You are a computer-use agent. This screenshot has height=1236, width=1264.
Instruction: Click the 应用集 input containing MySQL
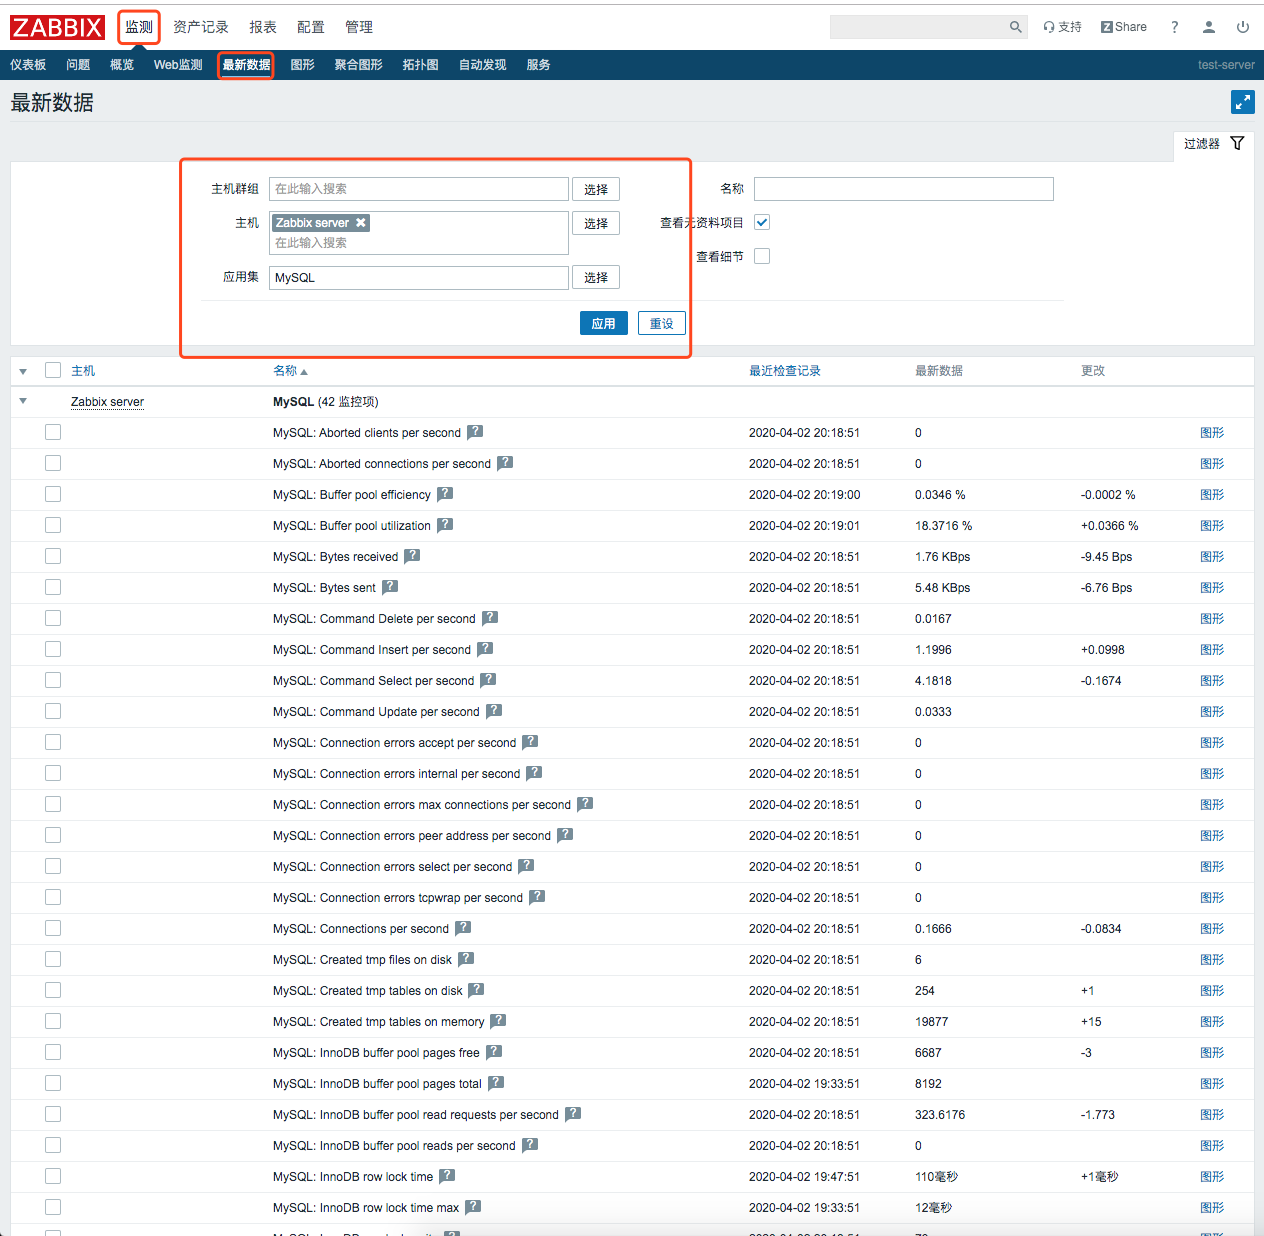(x=419, y=277)
